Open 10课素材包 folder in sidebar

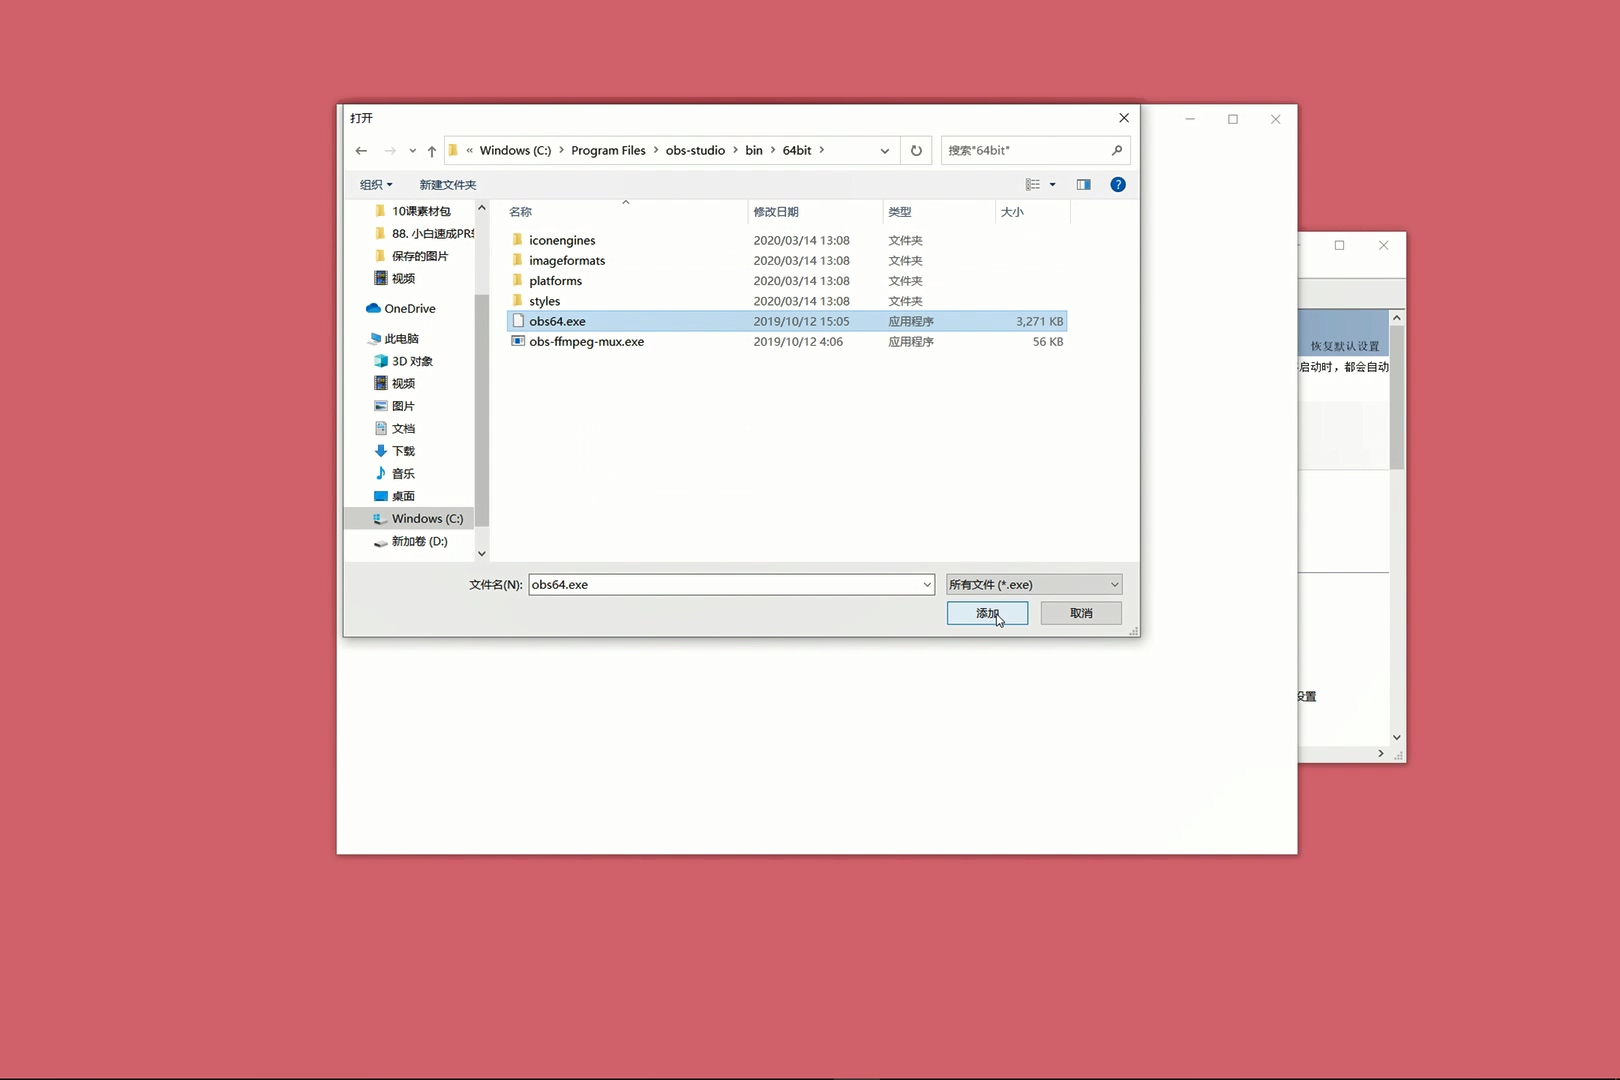(421, 211)
